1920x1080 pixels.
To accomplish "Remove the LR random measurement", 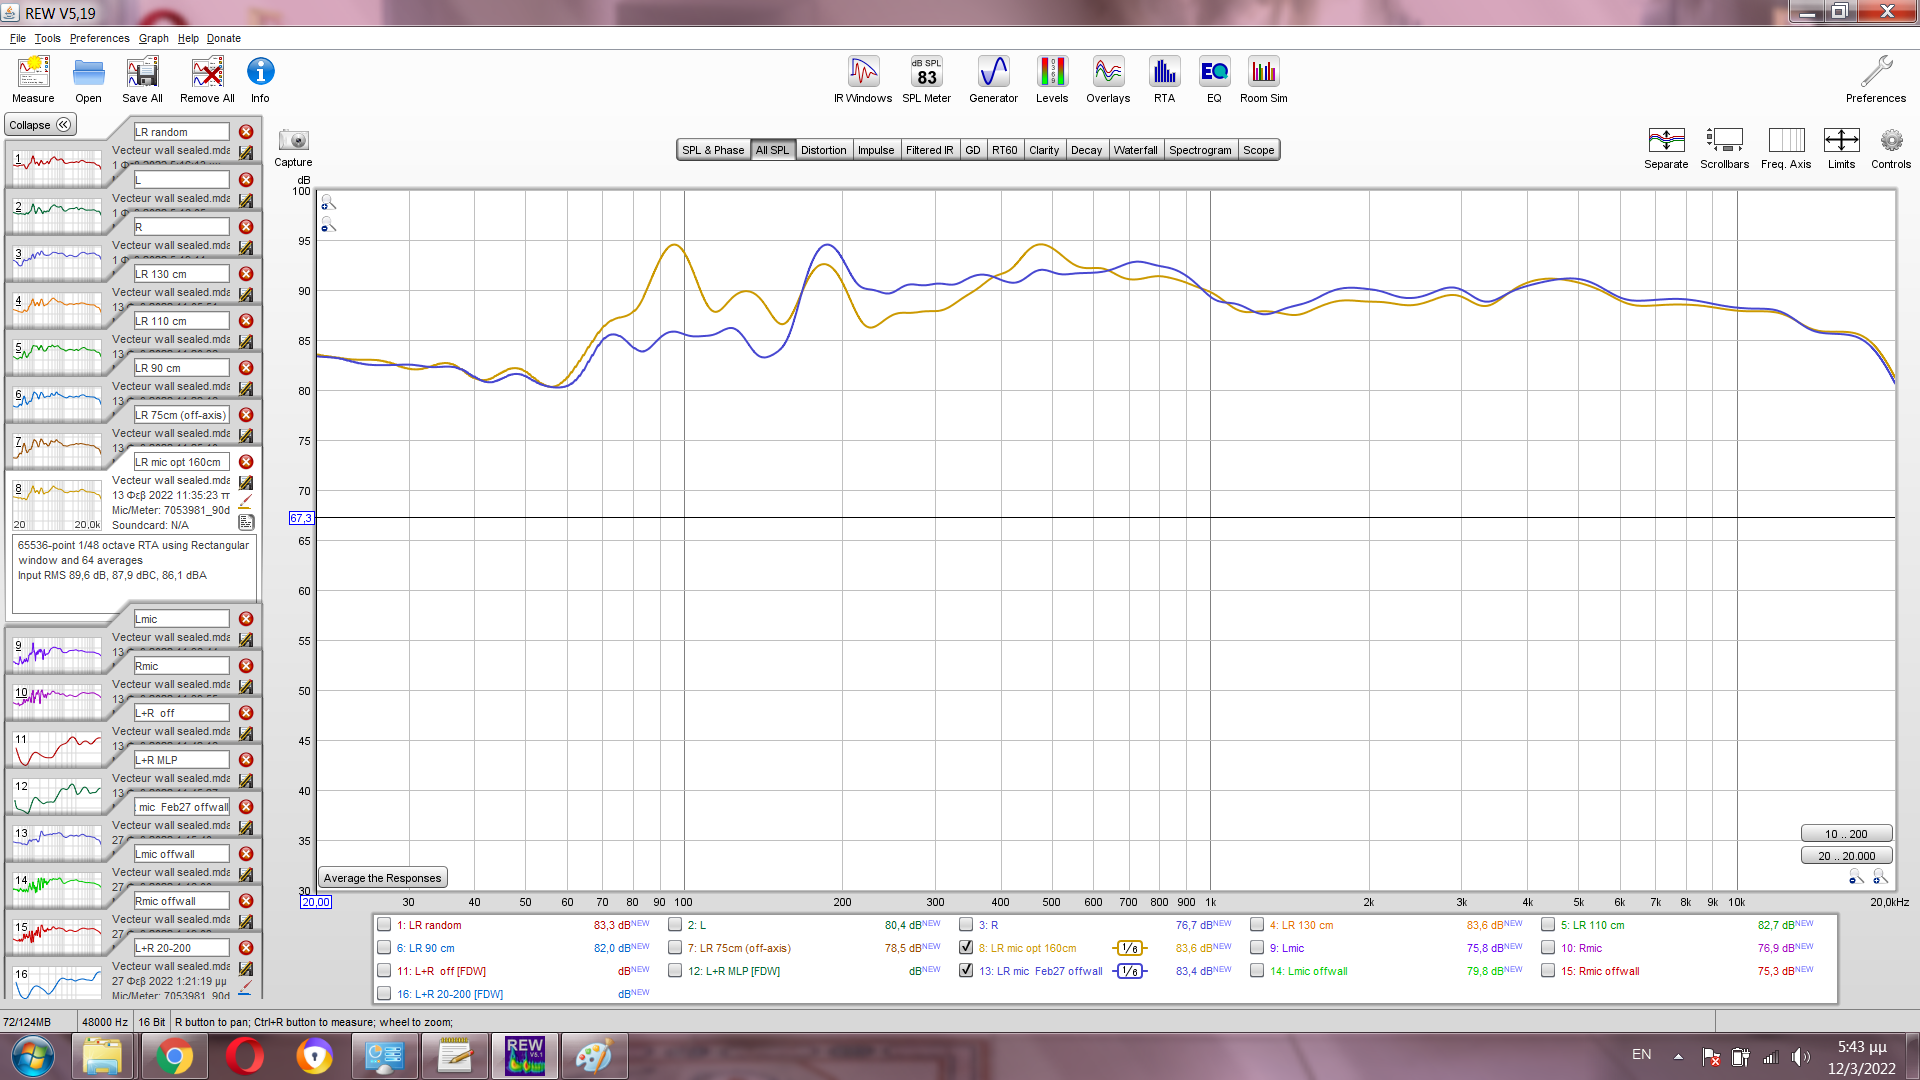I will coord(246,132).
